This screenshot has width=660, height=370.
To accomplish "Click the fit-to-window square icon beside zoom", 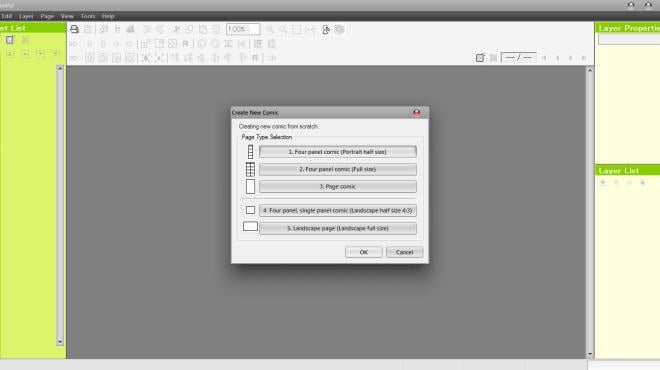I will [x=297, y=29].
